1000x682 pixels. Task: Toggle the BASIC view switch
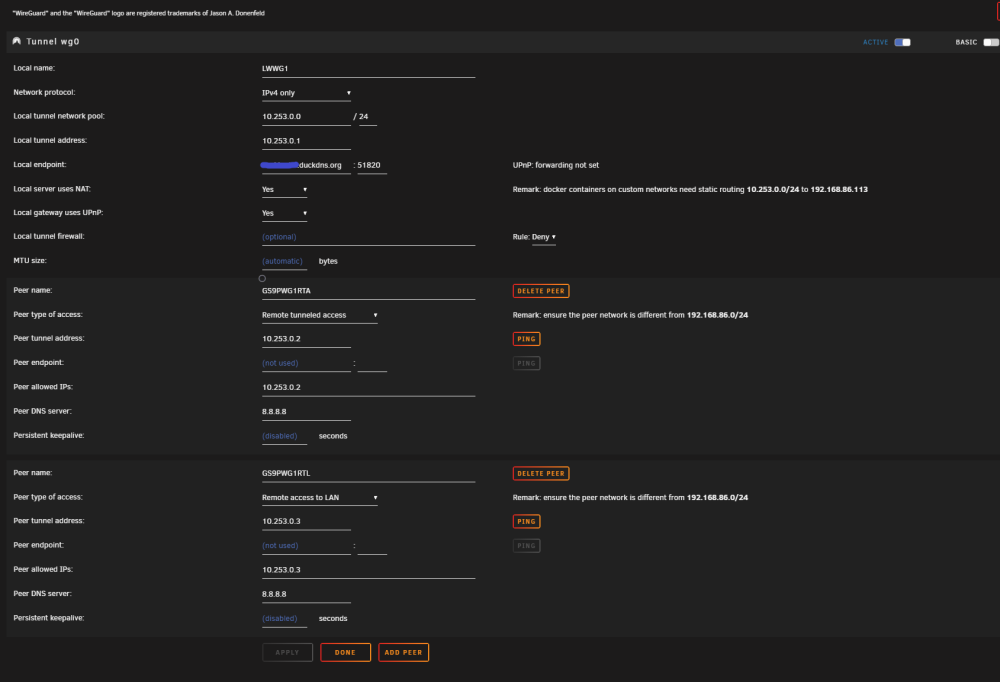(x=991, y=42)
